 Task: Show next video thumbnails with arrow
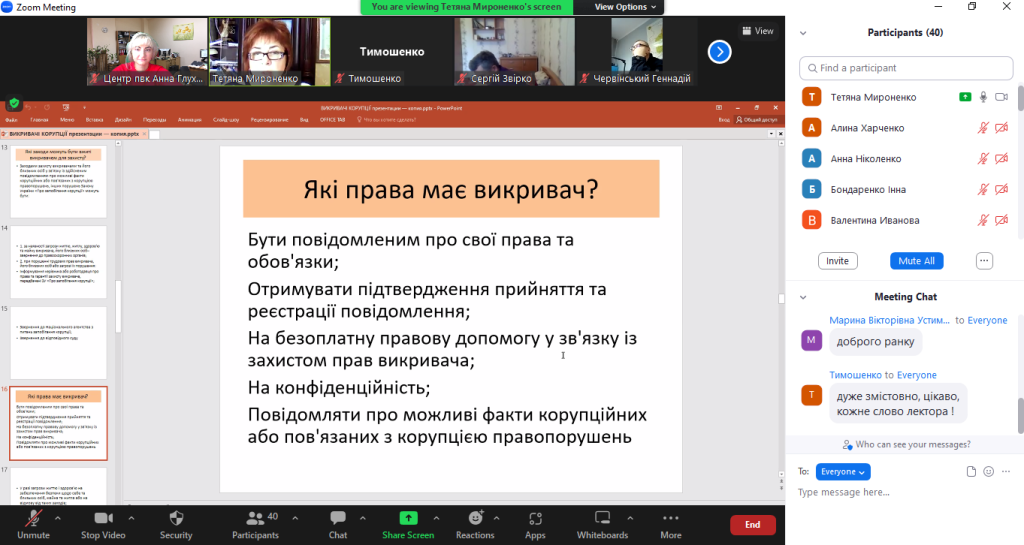pos(719,51)
